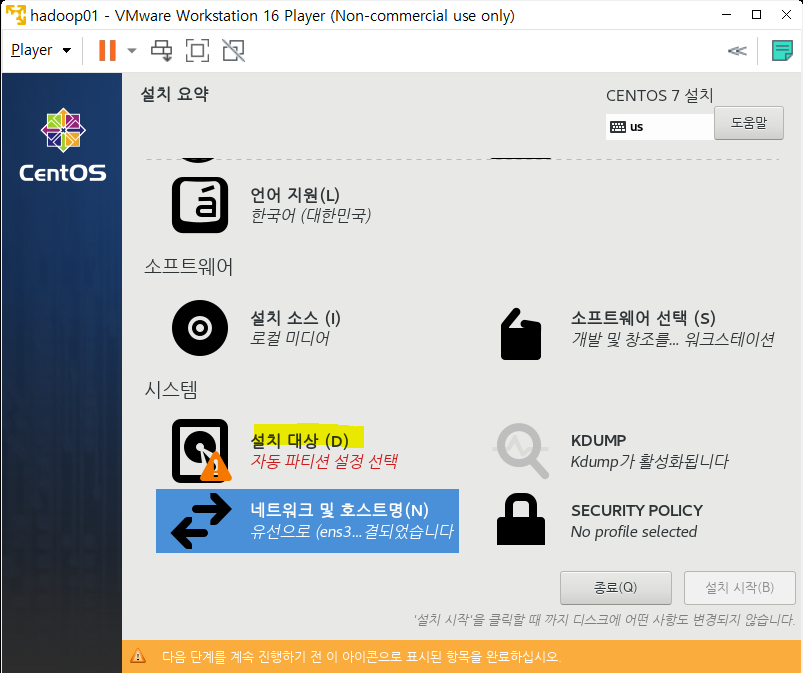Image resolution: width=803 pixels, height=673 pixels.
Task: Click text 개발 및 창조를... 워크스테이션
Action: point(672,339)
